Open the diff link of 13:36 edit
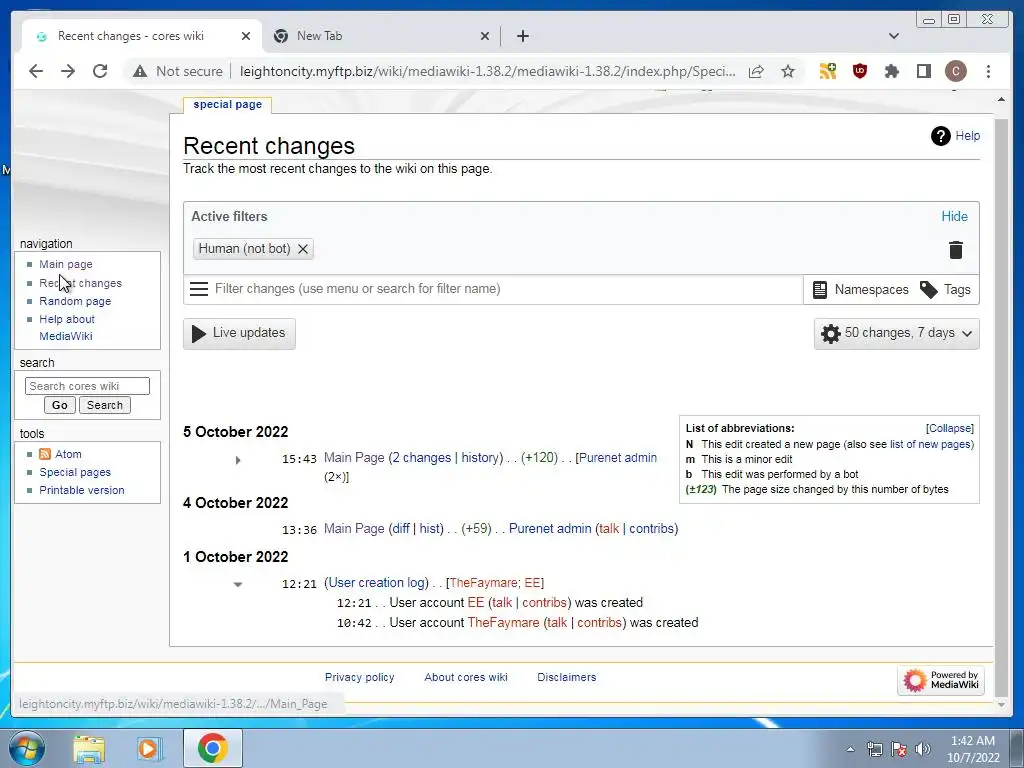The width and height of the screenshot is (1024, 768). click(x=401, y=528)
